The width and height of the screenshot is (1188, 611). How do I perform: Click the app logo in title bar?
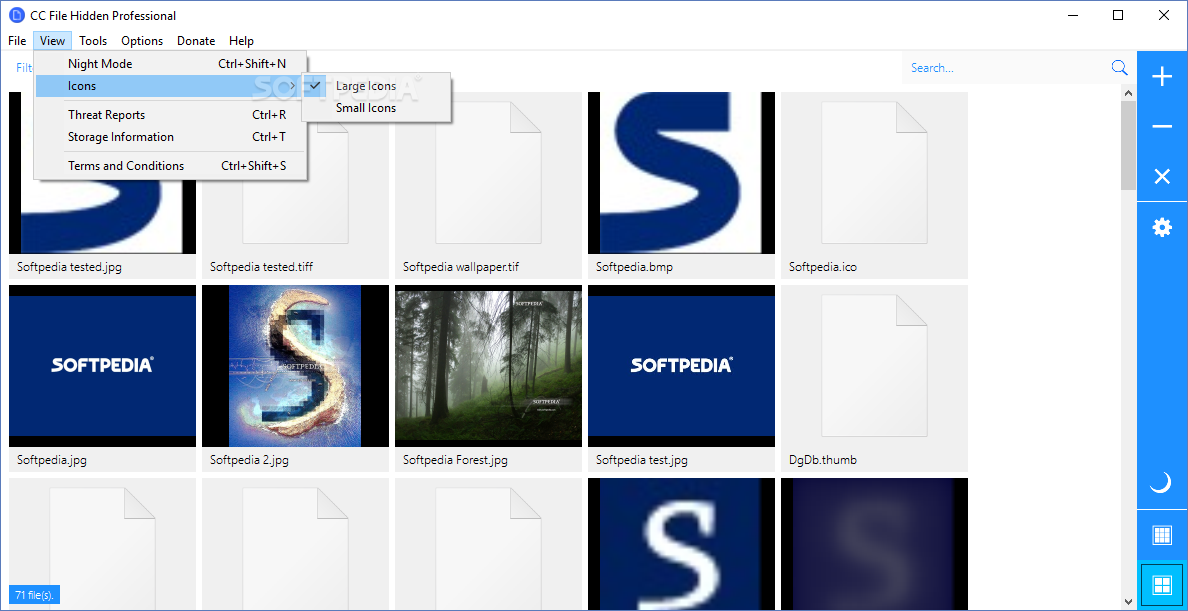tap(17, 15)
